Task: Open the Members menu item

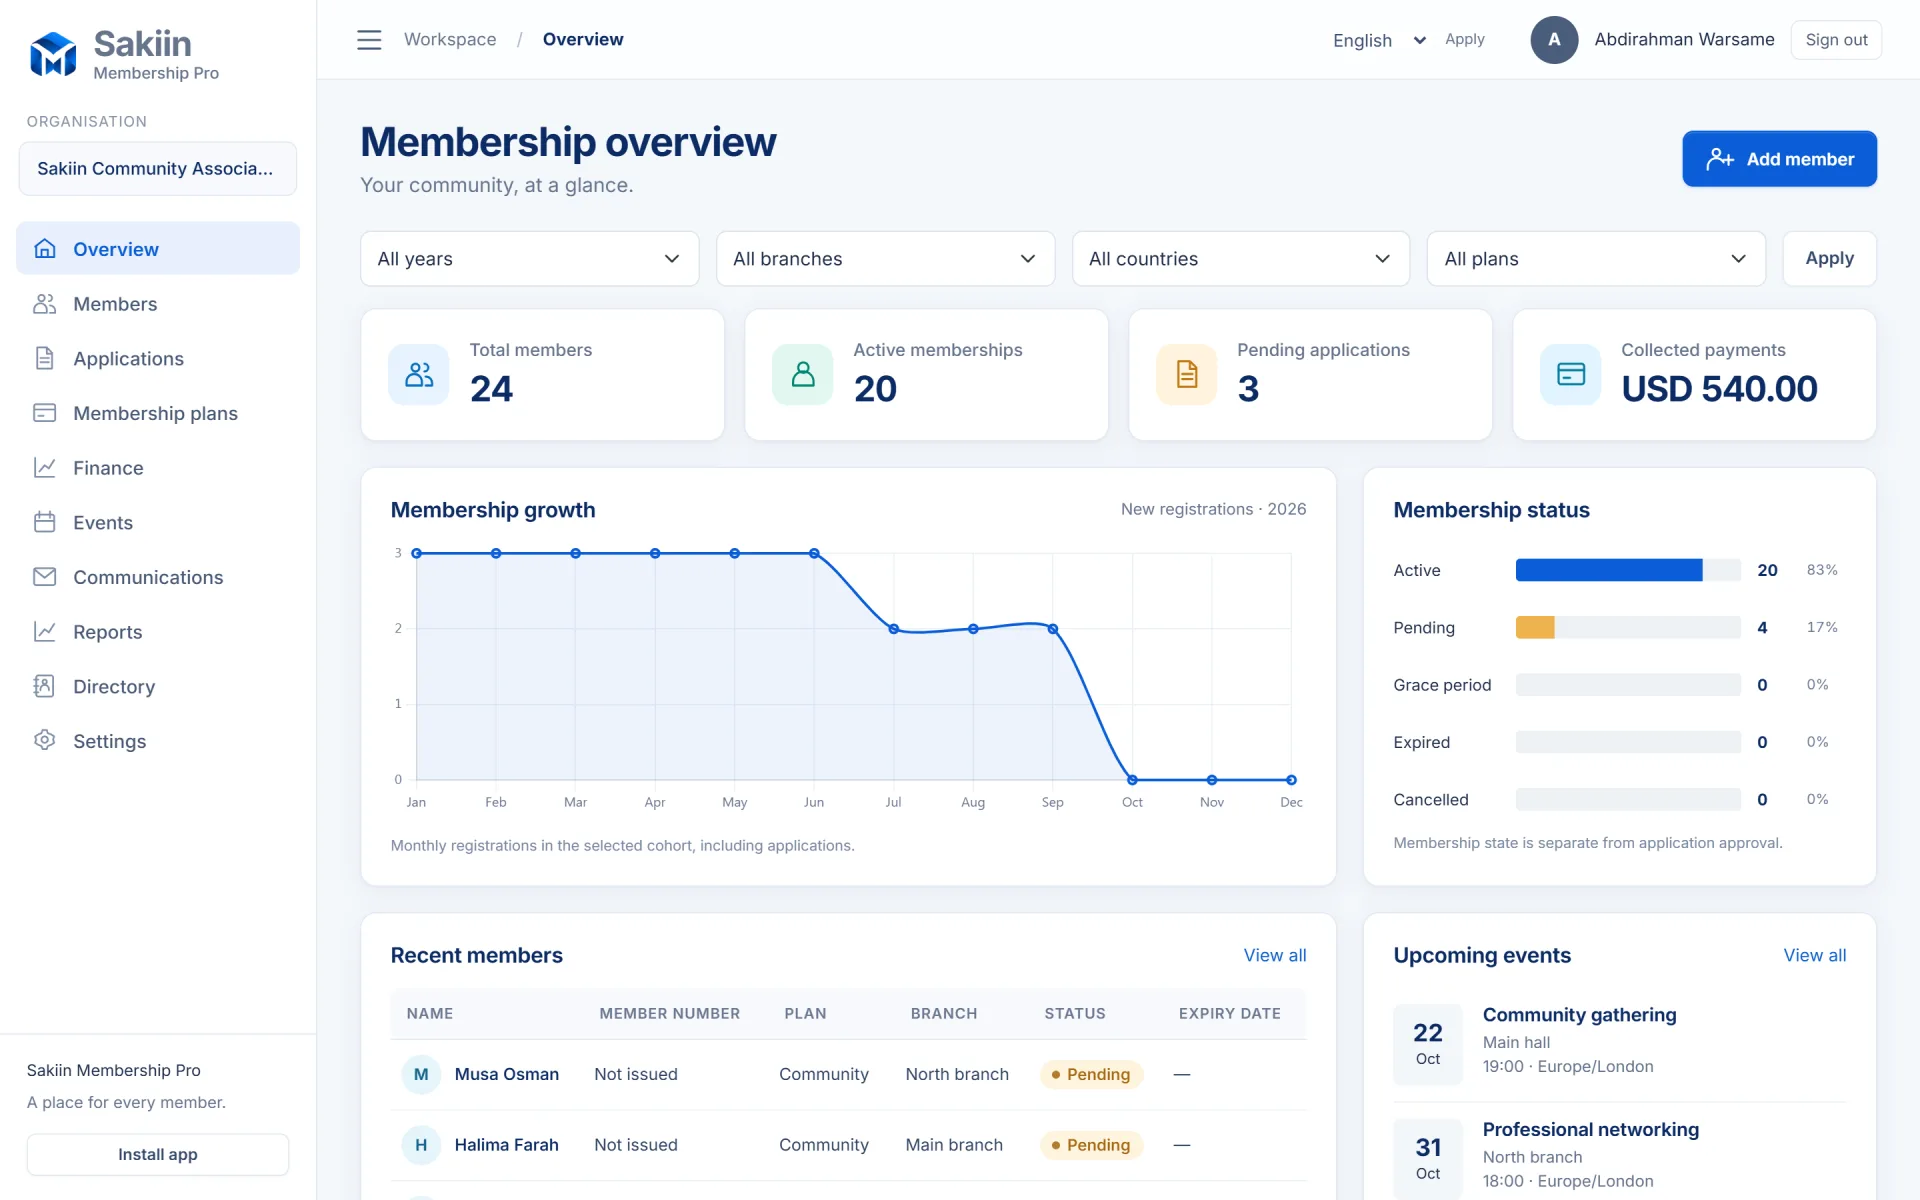Action: coord(158,303)
